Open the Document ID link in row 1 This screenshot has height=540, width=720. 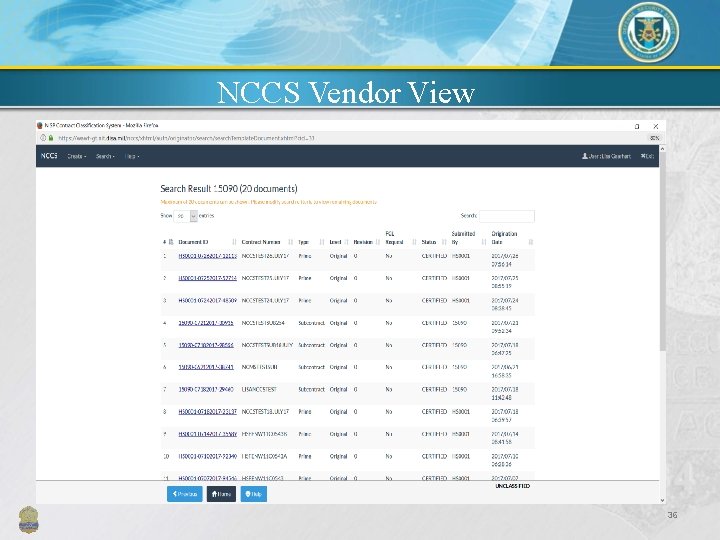pyautogui.click(x=208, y=256)
